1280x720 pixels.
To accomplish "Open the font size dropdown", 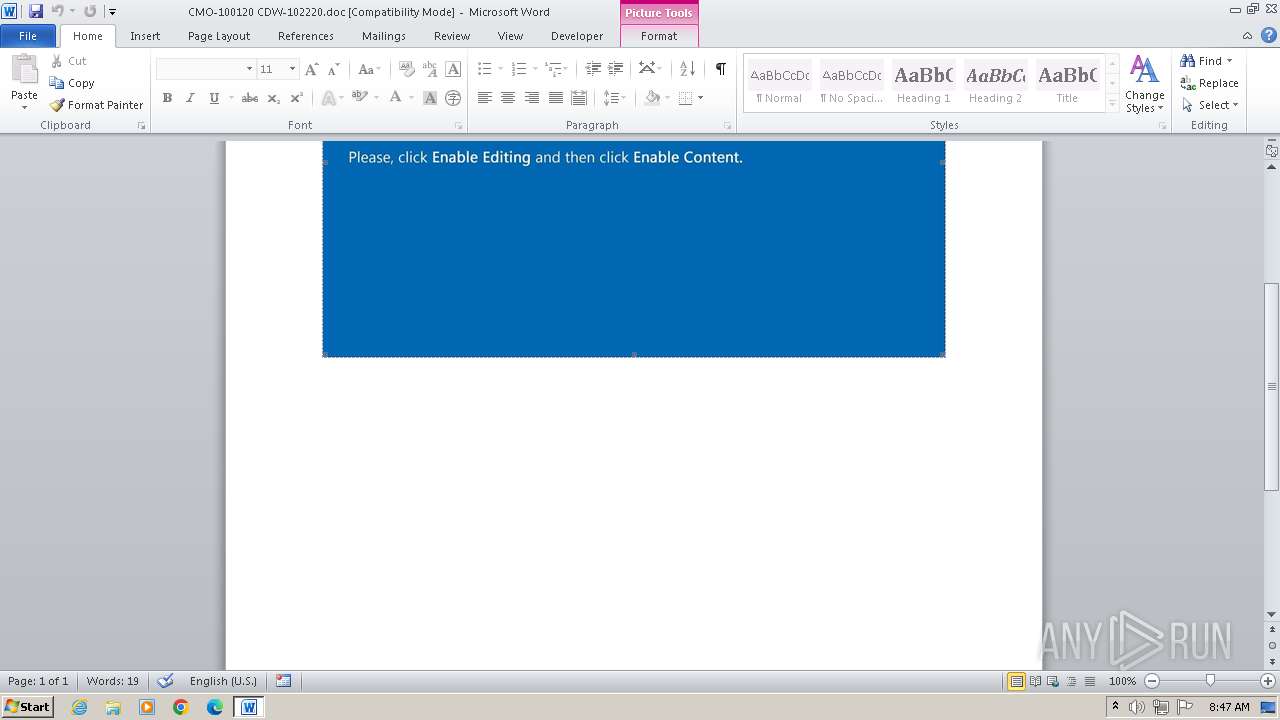I will tap(292, 69).
